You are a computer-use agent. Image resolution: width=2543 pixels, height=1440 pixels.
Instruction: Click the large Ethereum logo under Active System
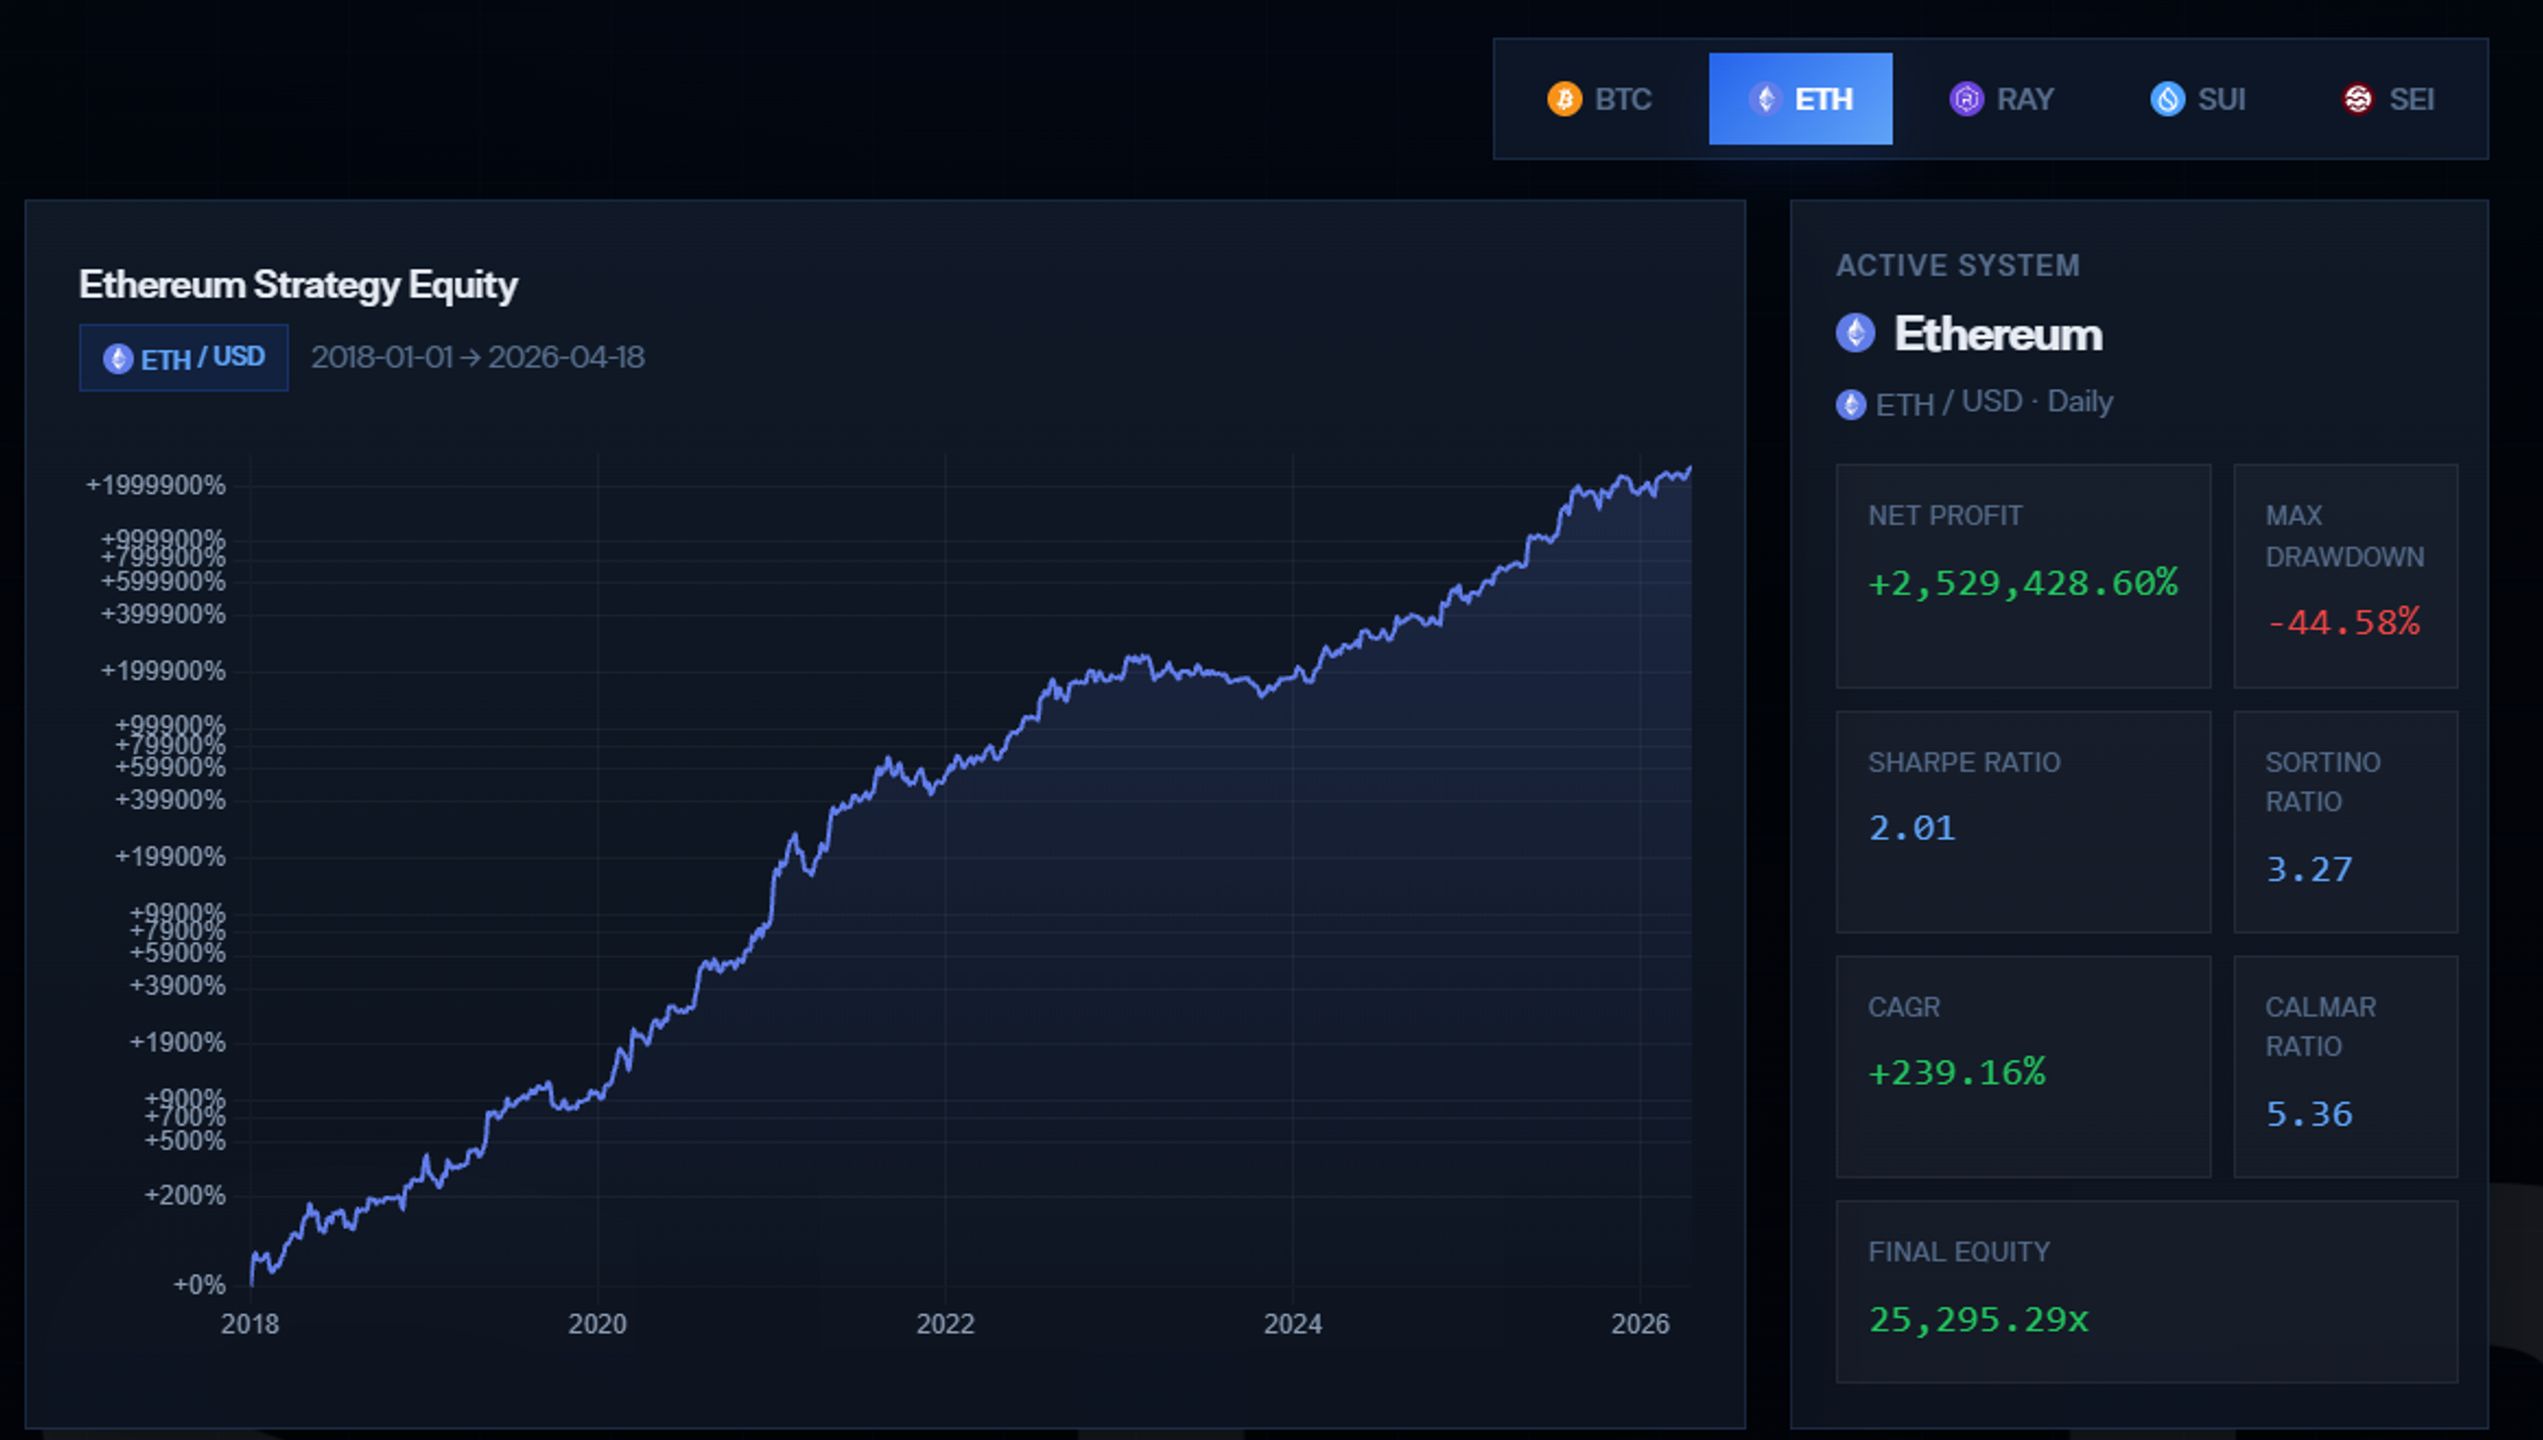coord(1855,333)
